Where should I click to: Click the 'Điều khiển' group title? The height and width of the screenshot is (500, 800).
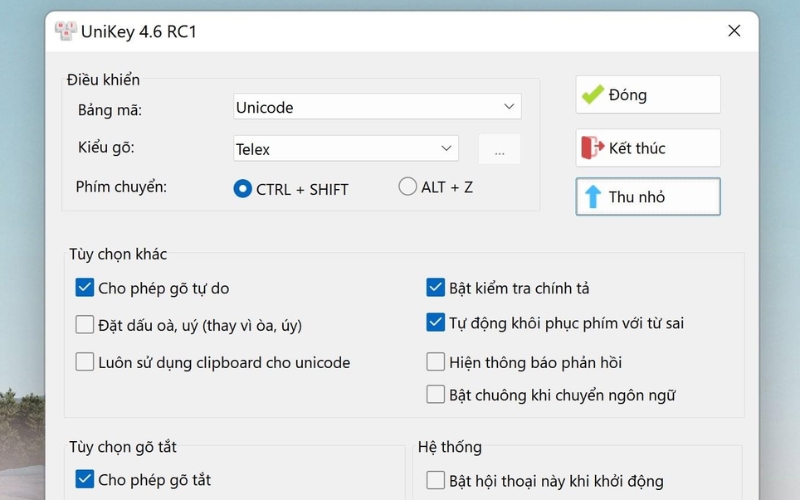103,80
